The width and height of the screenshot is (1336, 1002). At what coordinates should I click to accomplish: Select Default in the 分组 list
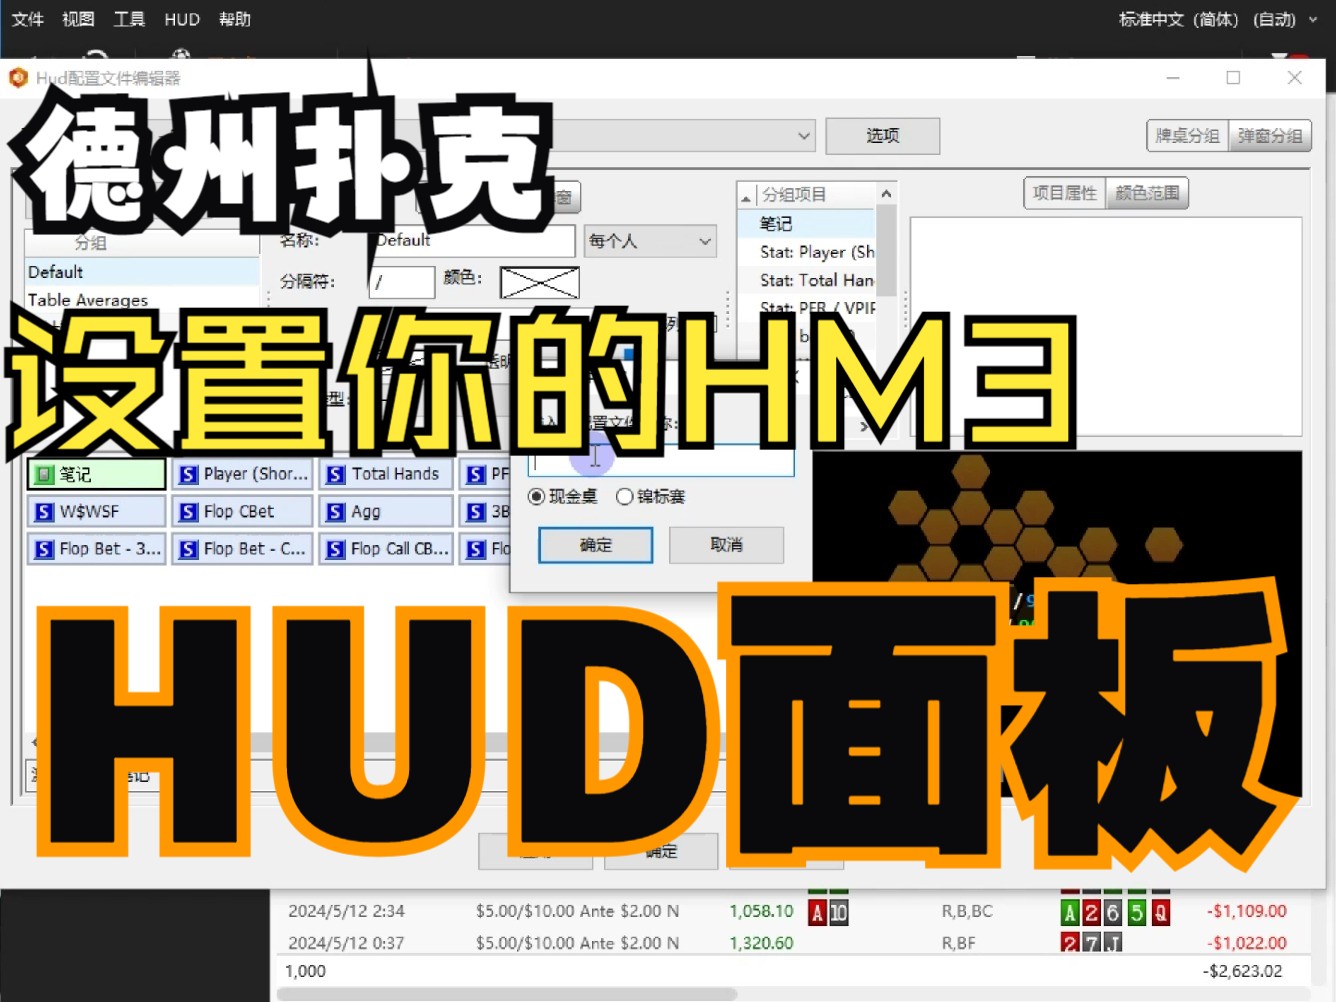[142, 272]
